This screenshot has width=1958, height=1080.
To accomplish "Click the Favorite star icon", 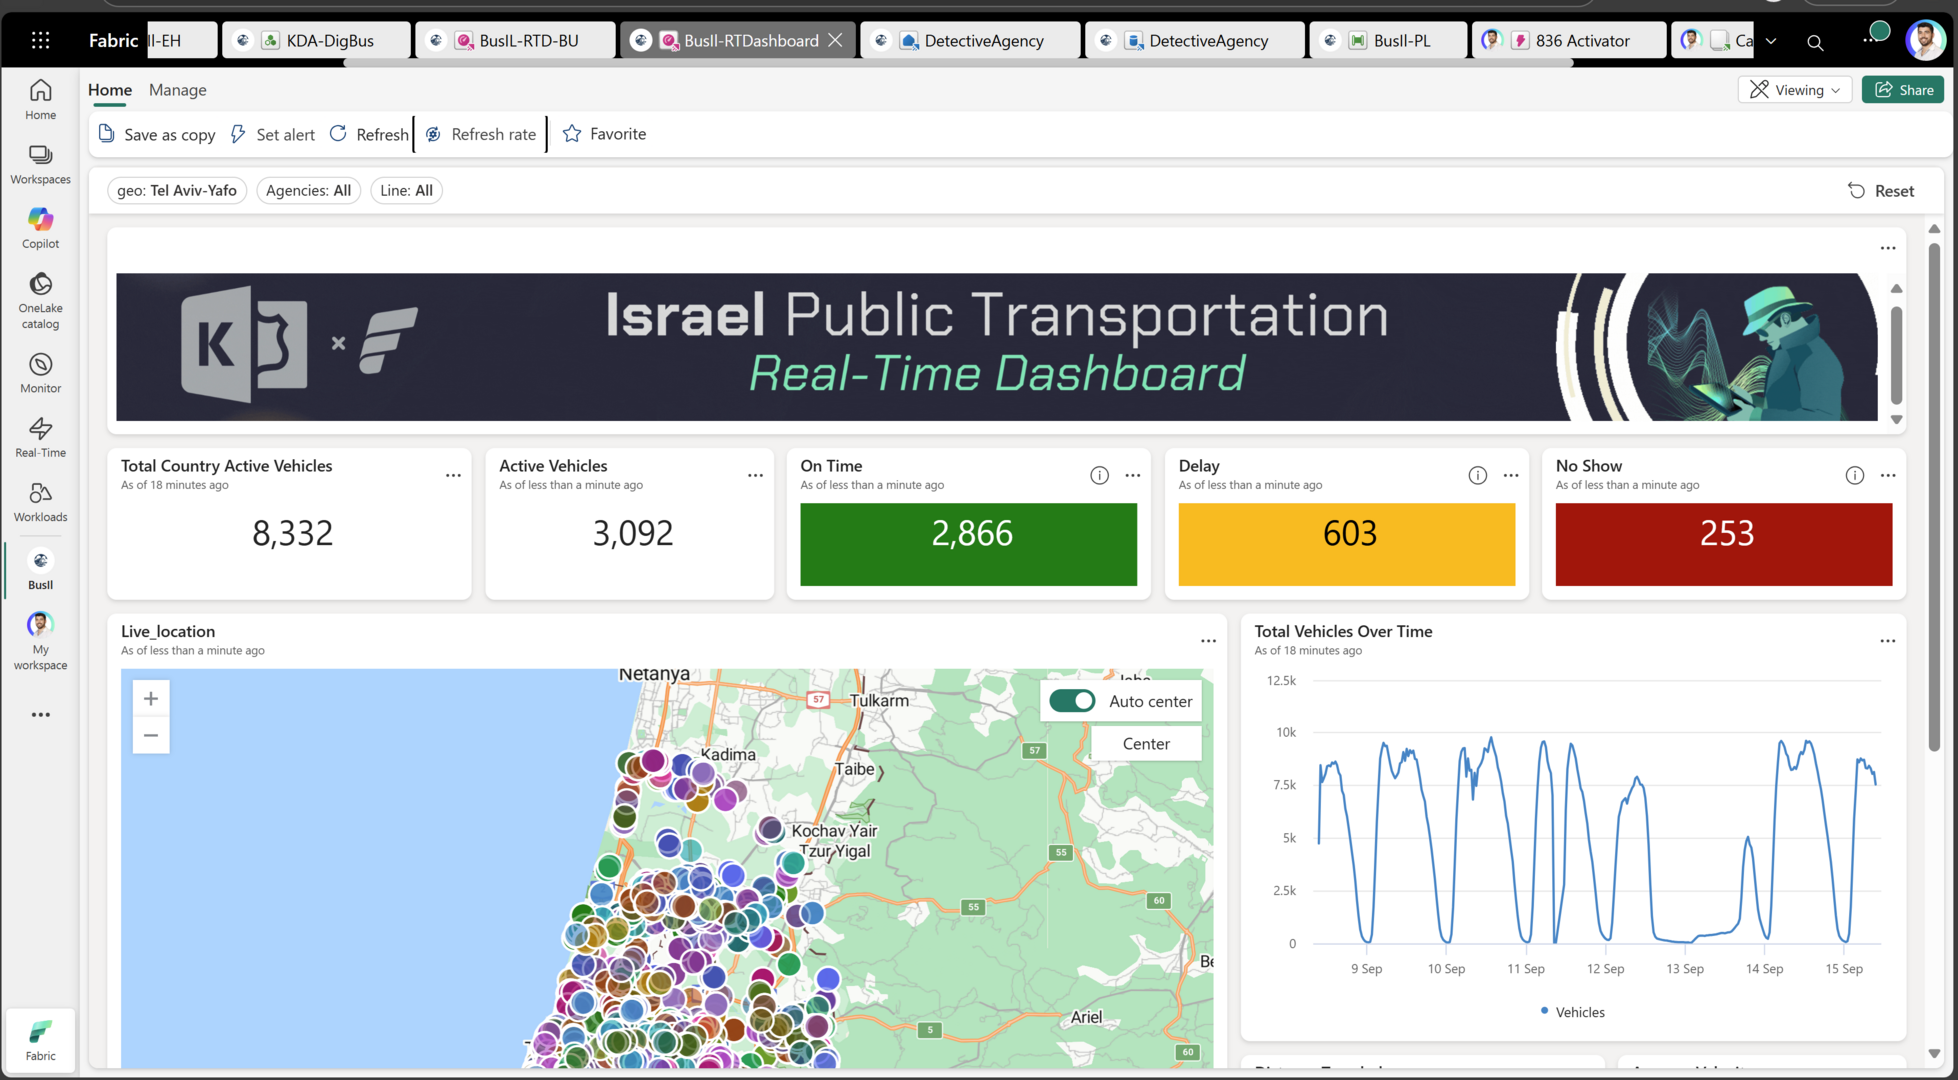I will pyautogui.click(x=572, y=134).
